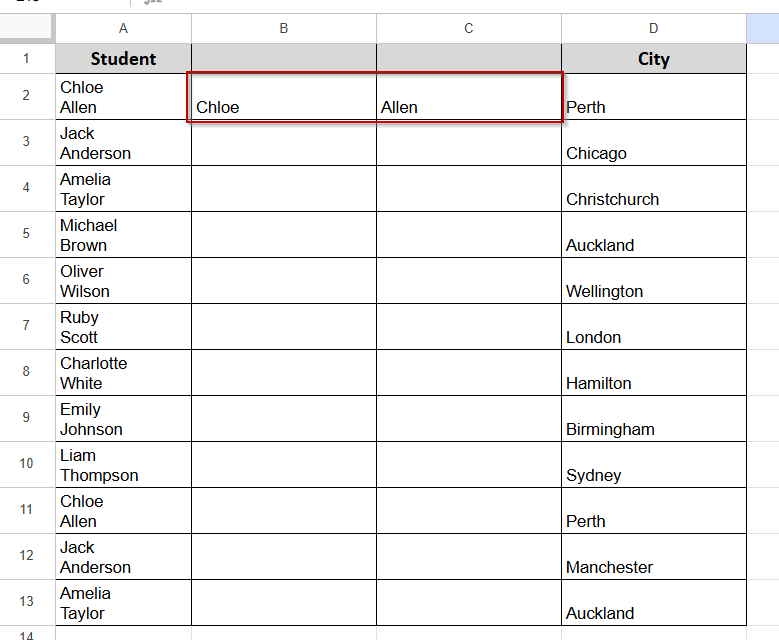Select cell C2 containing Allen
Viewport: 779px width, 640px height.
pyautogui.click(x=468, y=96)
